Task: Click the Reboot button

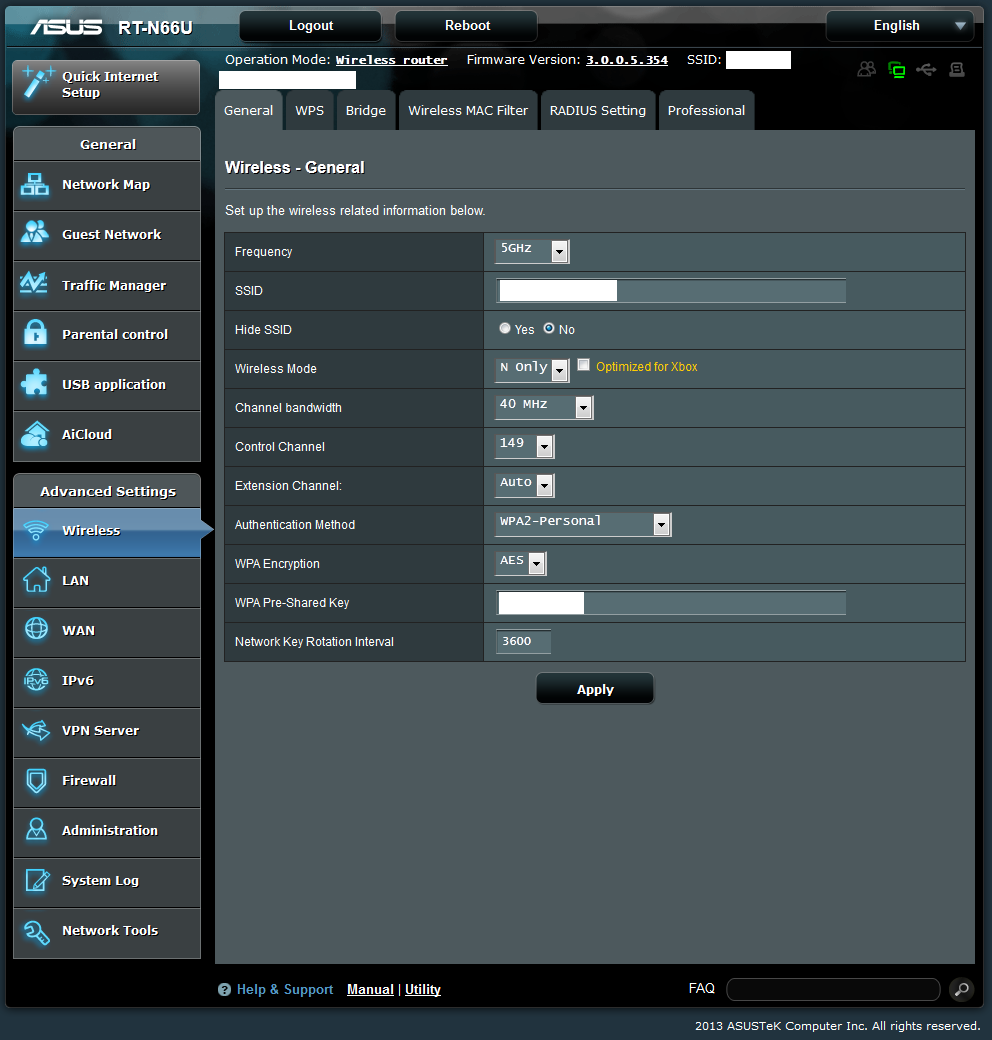Action: [x=467, y=26]
